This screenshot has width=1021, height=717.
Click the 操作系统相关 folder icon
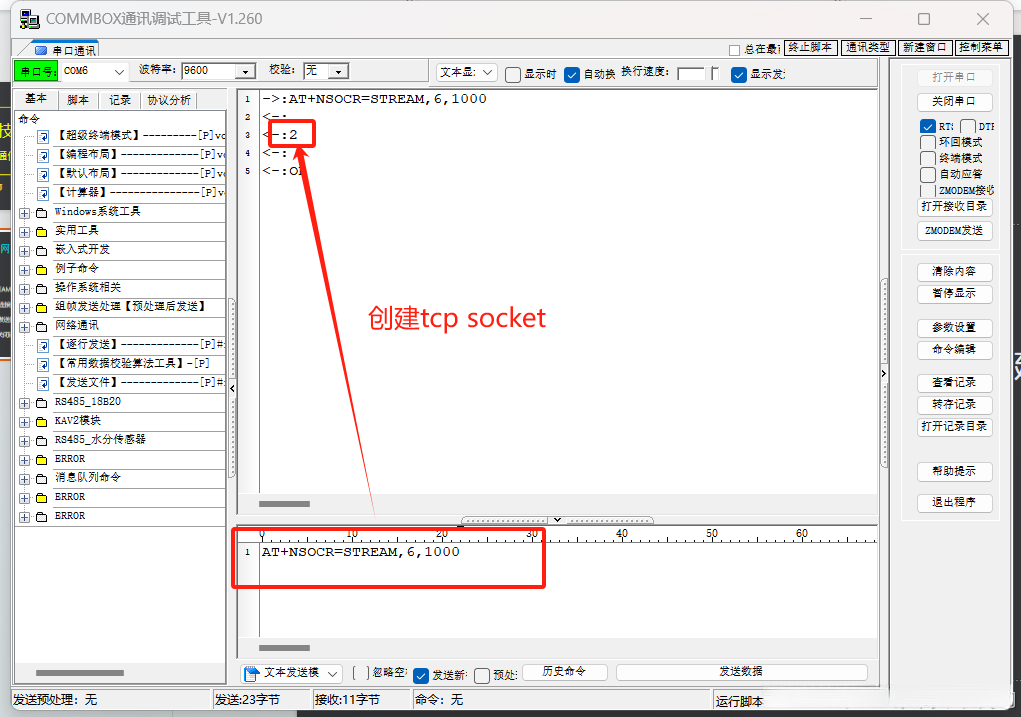click(42, 288)
